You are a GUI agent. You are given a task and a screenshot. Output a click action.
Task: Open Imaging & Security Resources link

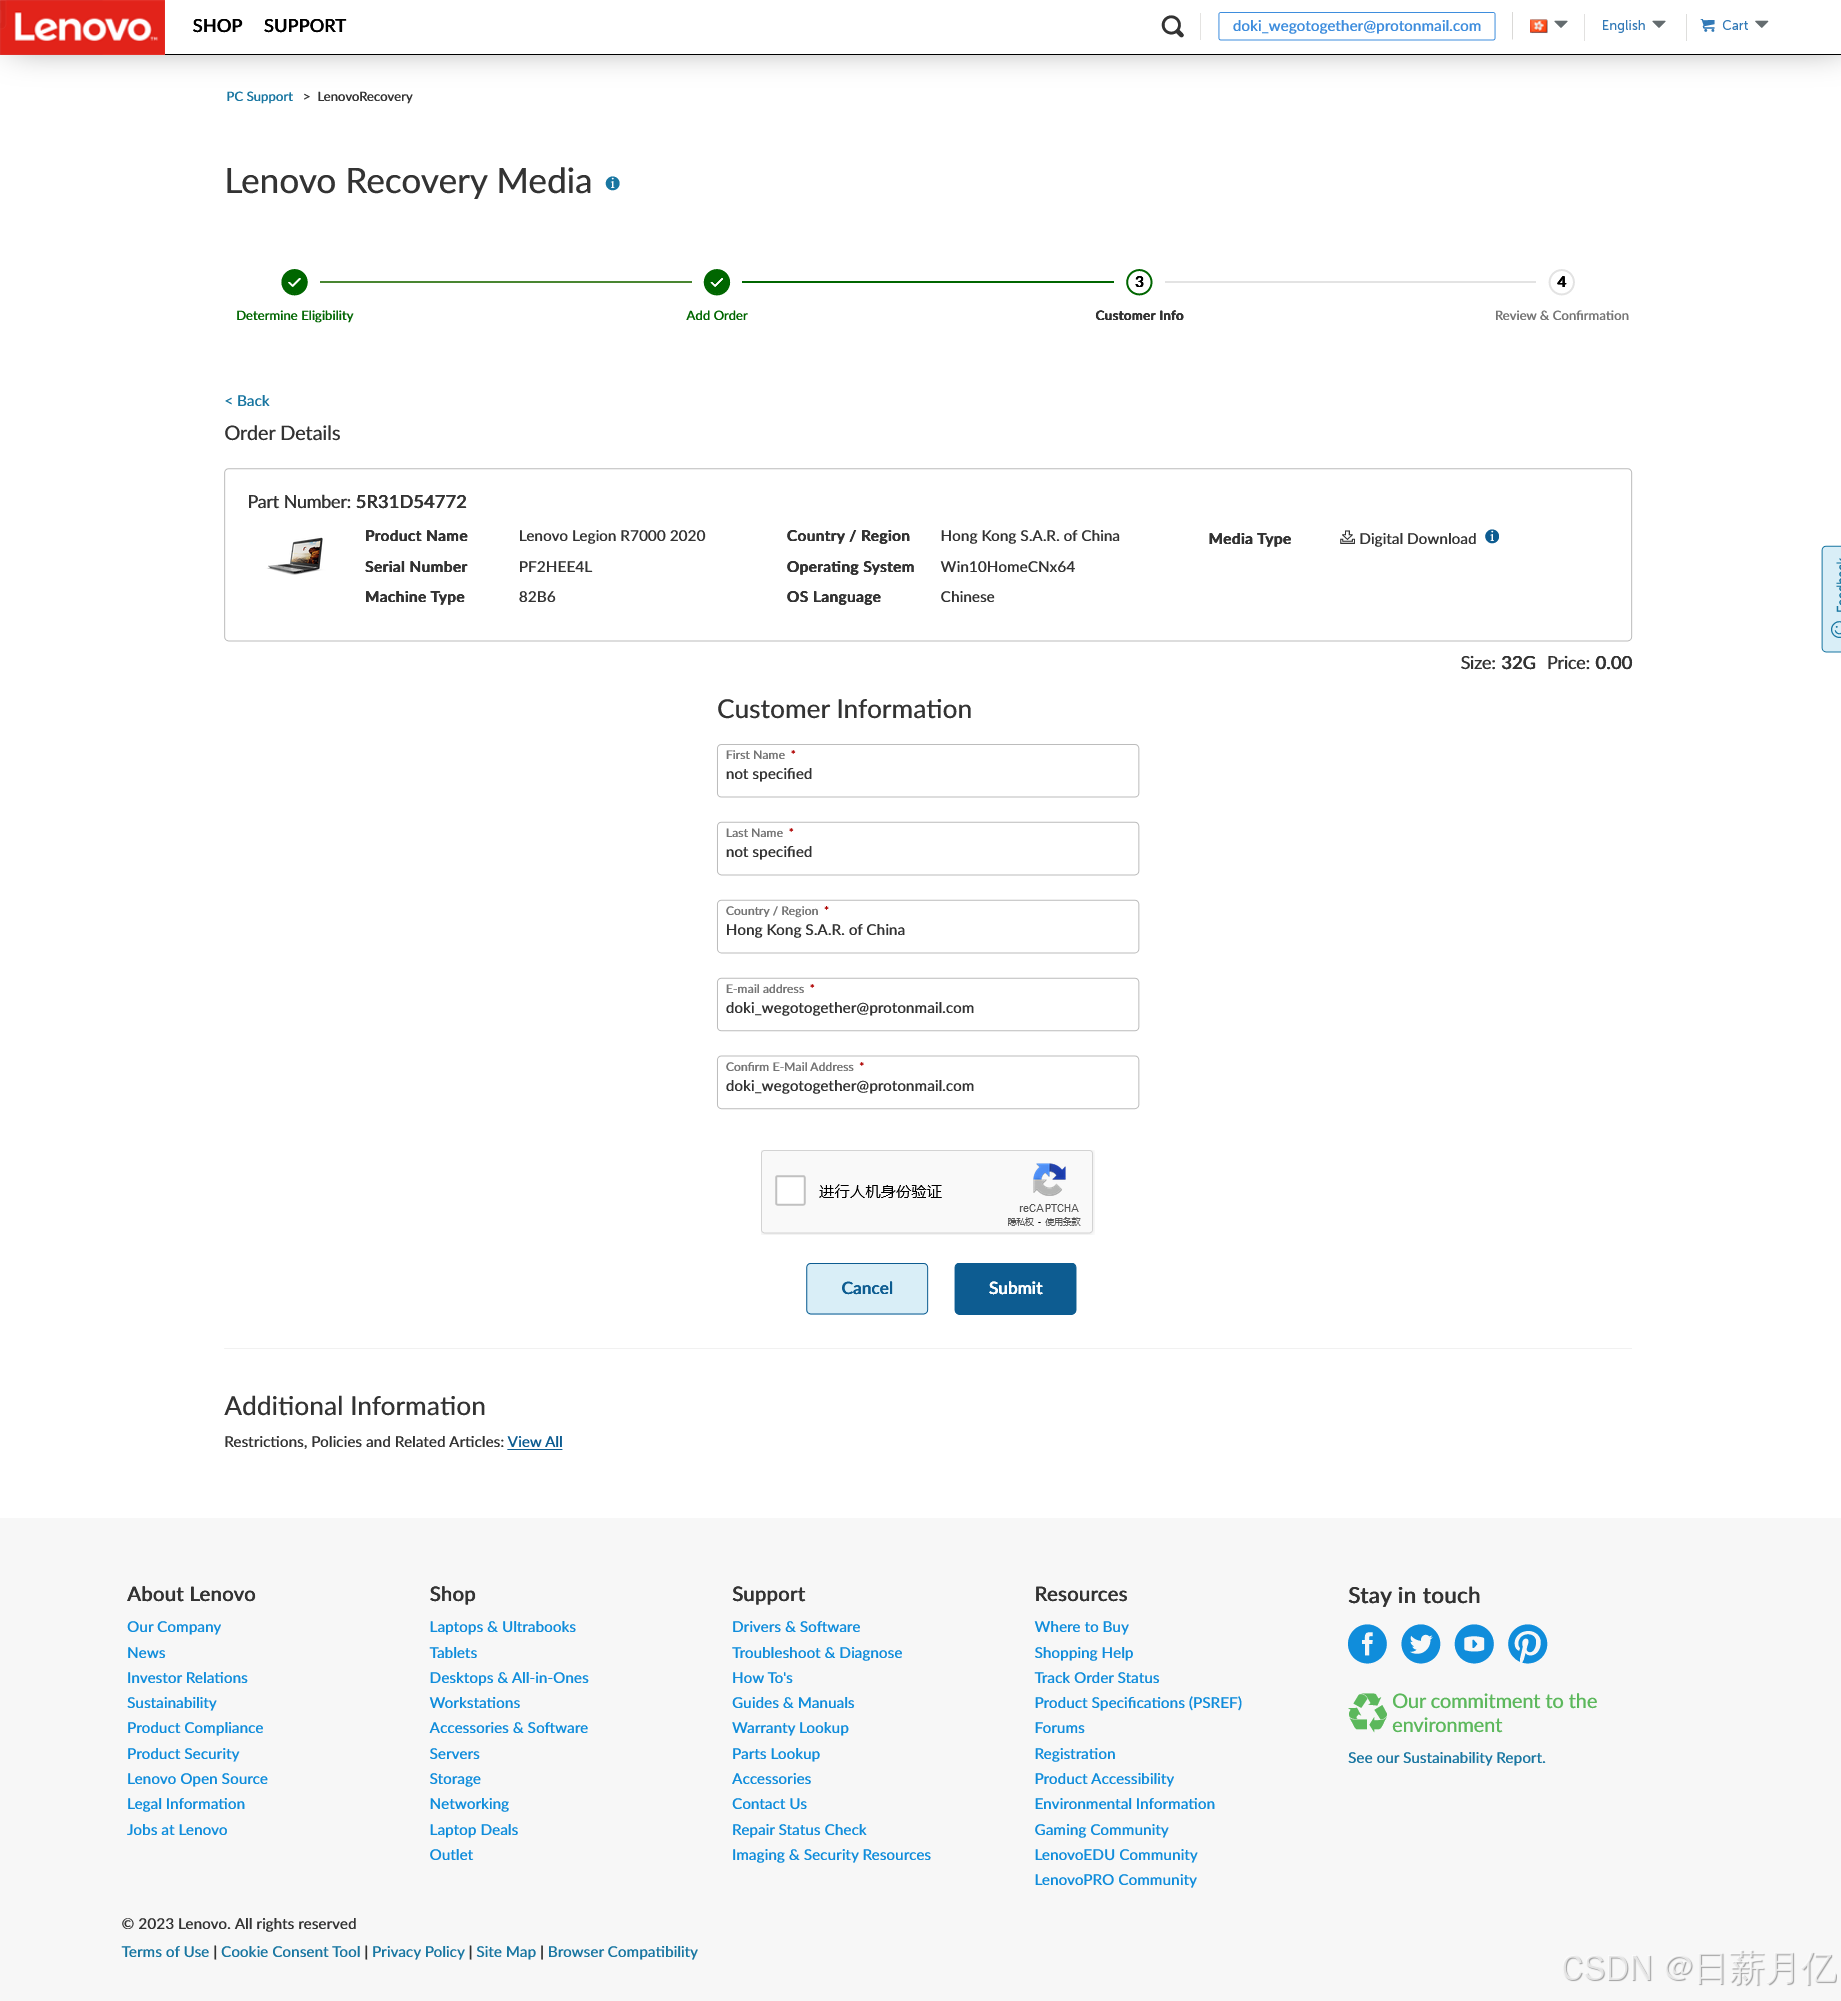click(x=831, y=1855)
